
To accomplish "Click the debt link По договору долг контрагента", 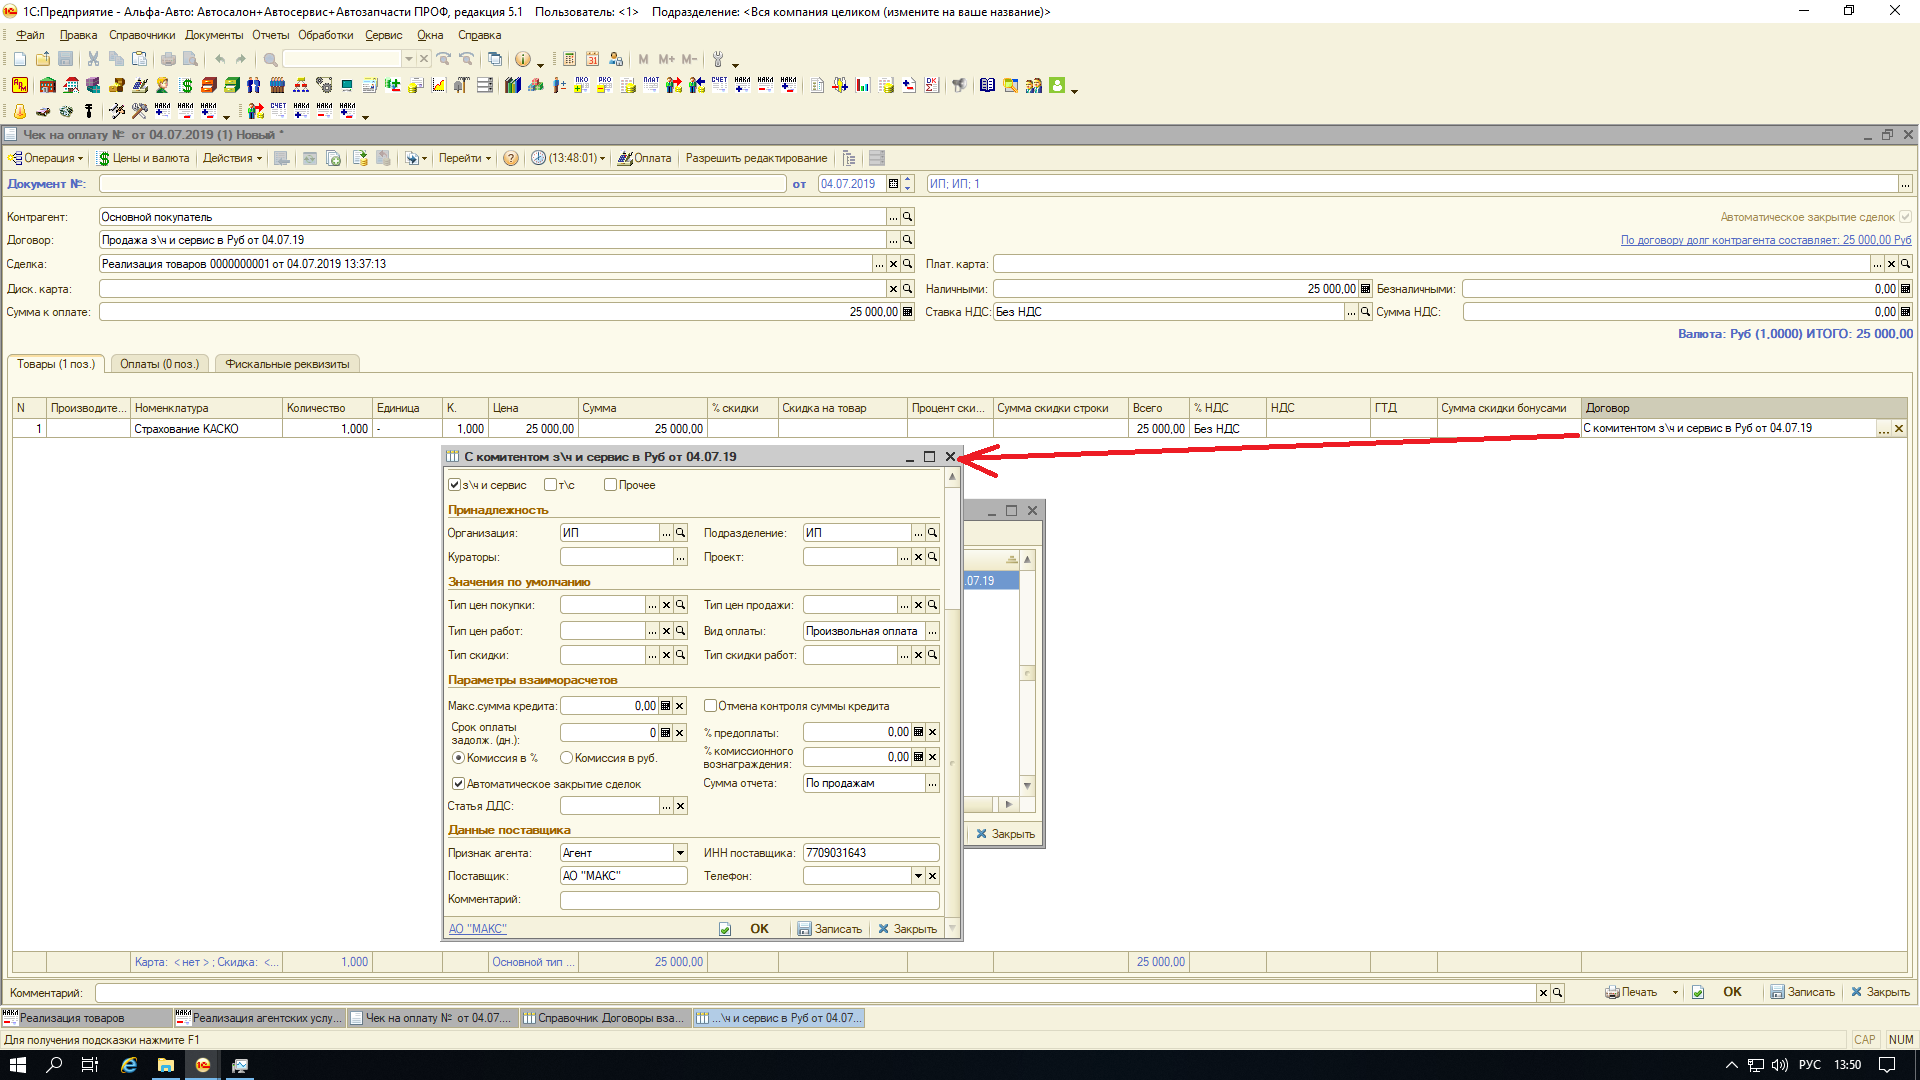I will [1766, 240].
